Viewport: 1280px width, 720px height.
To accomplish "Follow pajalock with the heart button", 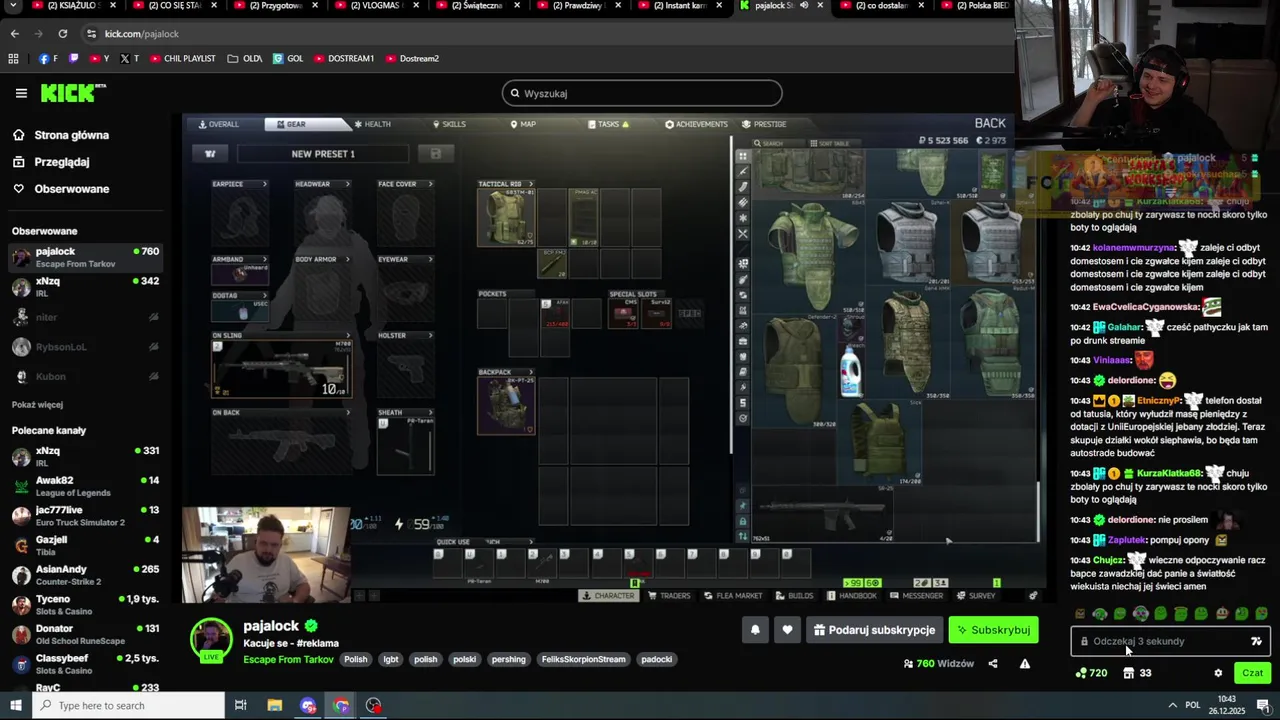I will tap(787, 630).
